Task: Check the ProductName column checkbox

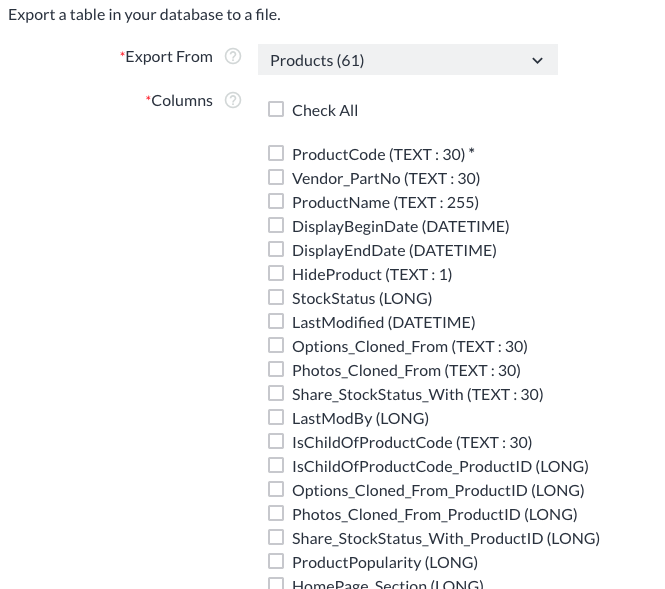Action: point(276,201)
